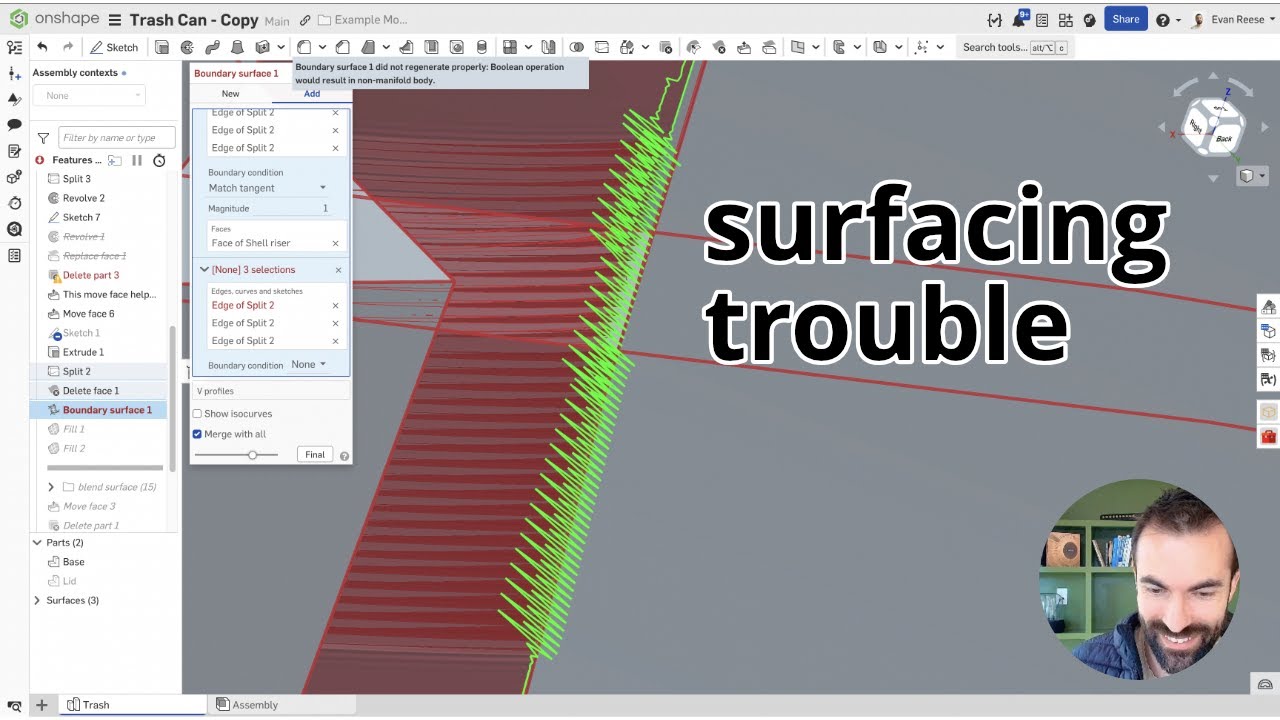Open the Match tangent boundary condition dropdown

point(268,188)
